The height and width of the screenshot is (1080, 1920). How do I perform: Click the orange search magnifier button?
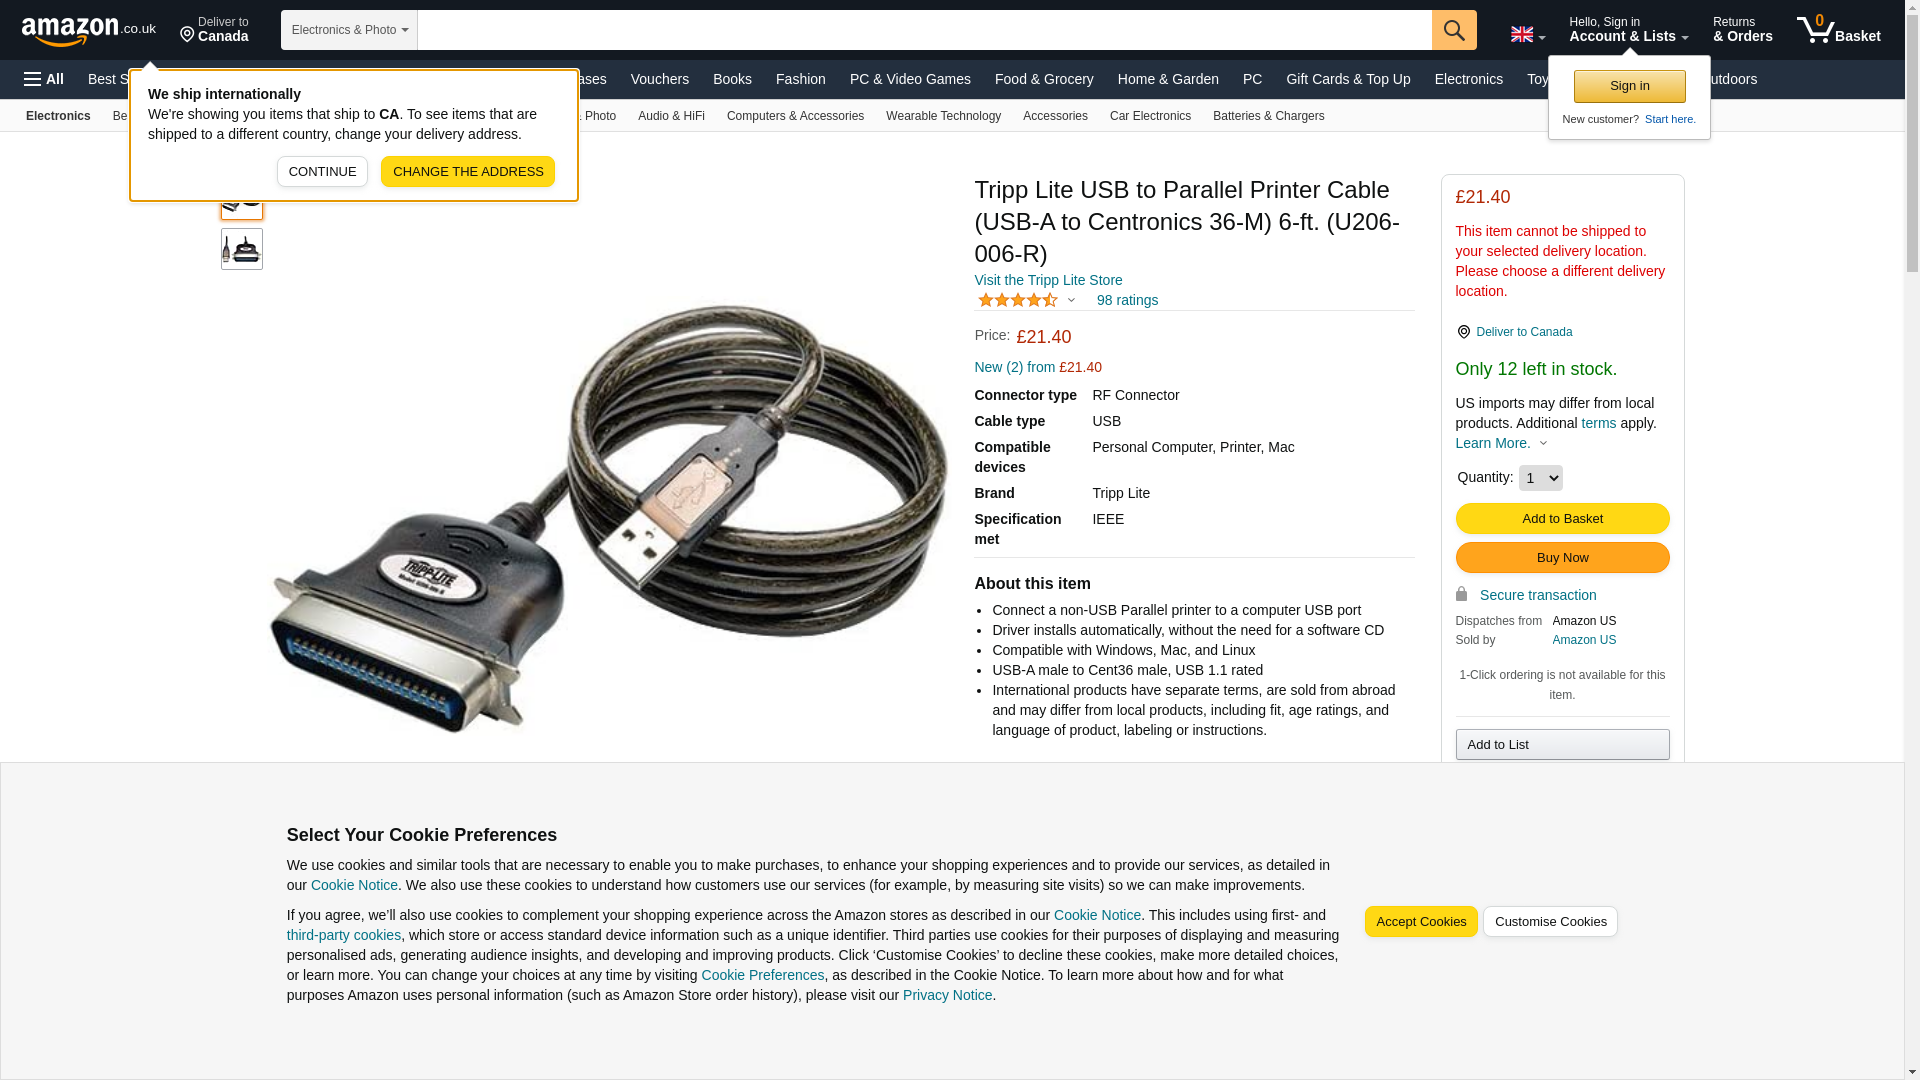point(1454,30)
